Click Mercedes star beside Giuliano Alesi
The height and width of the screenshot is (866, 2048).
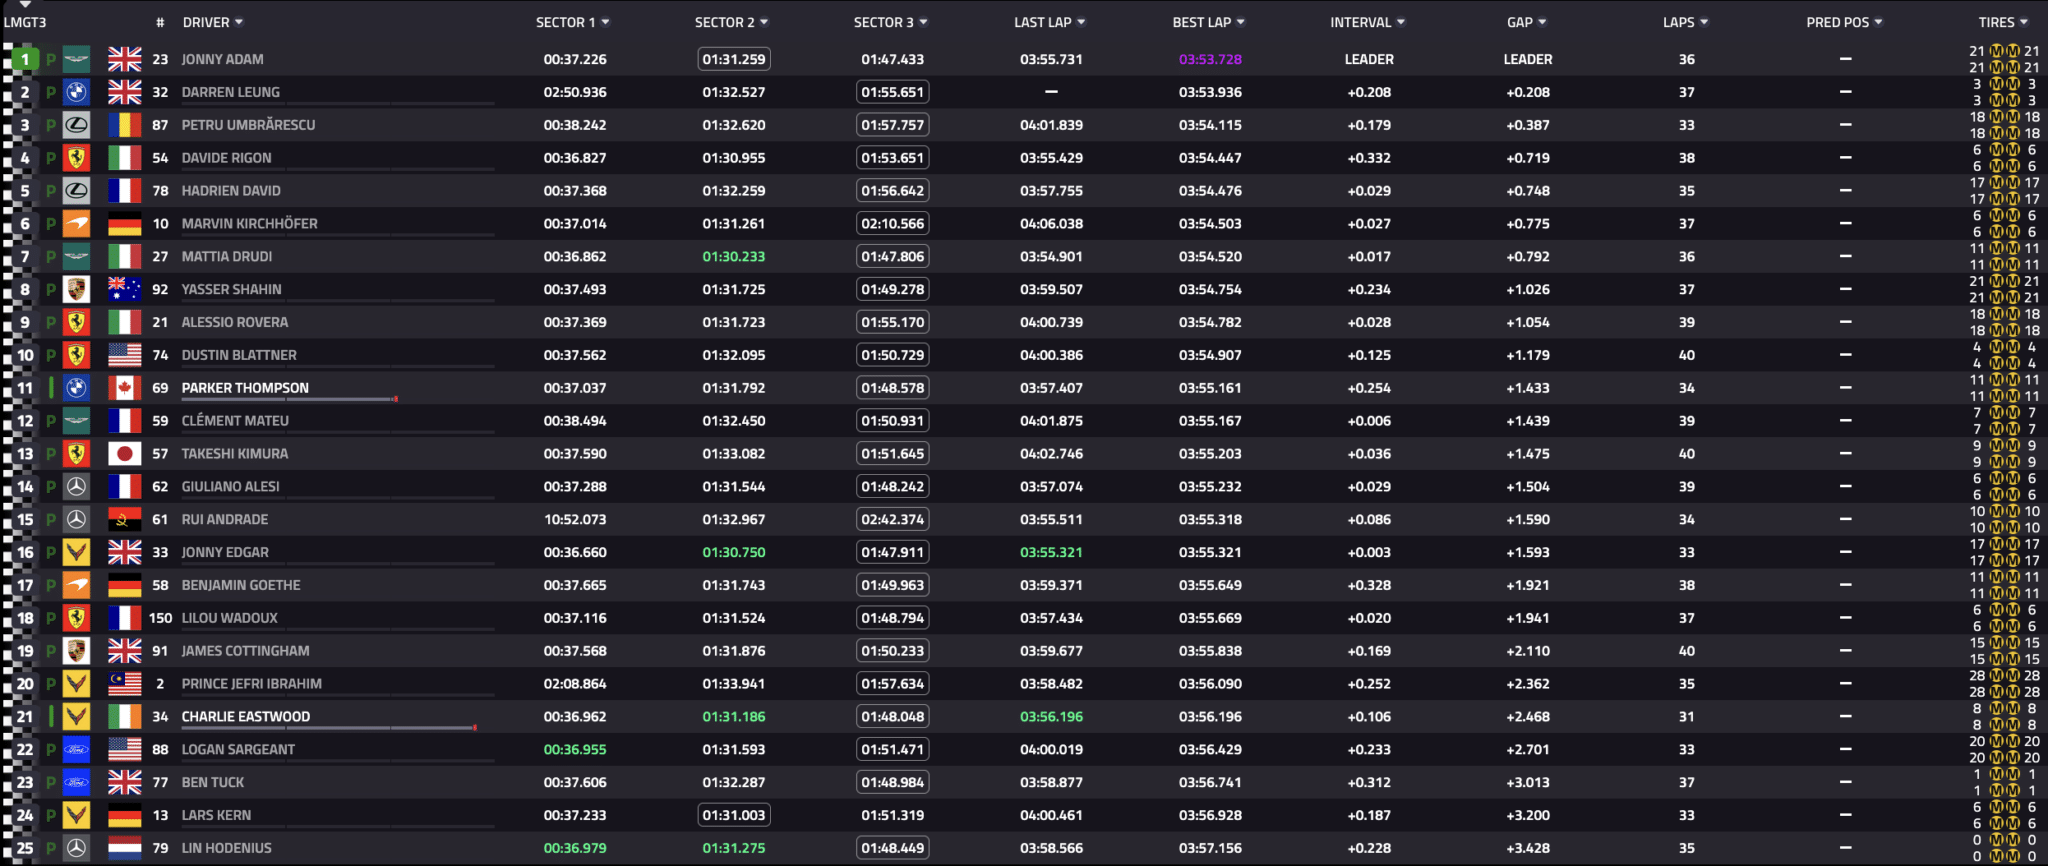[x=77, y=487]
